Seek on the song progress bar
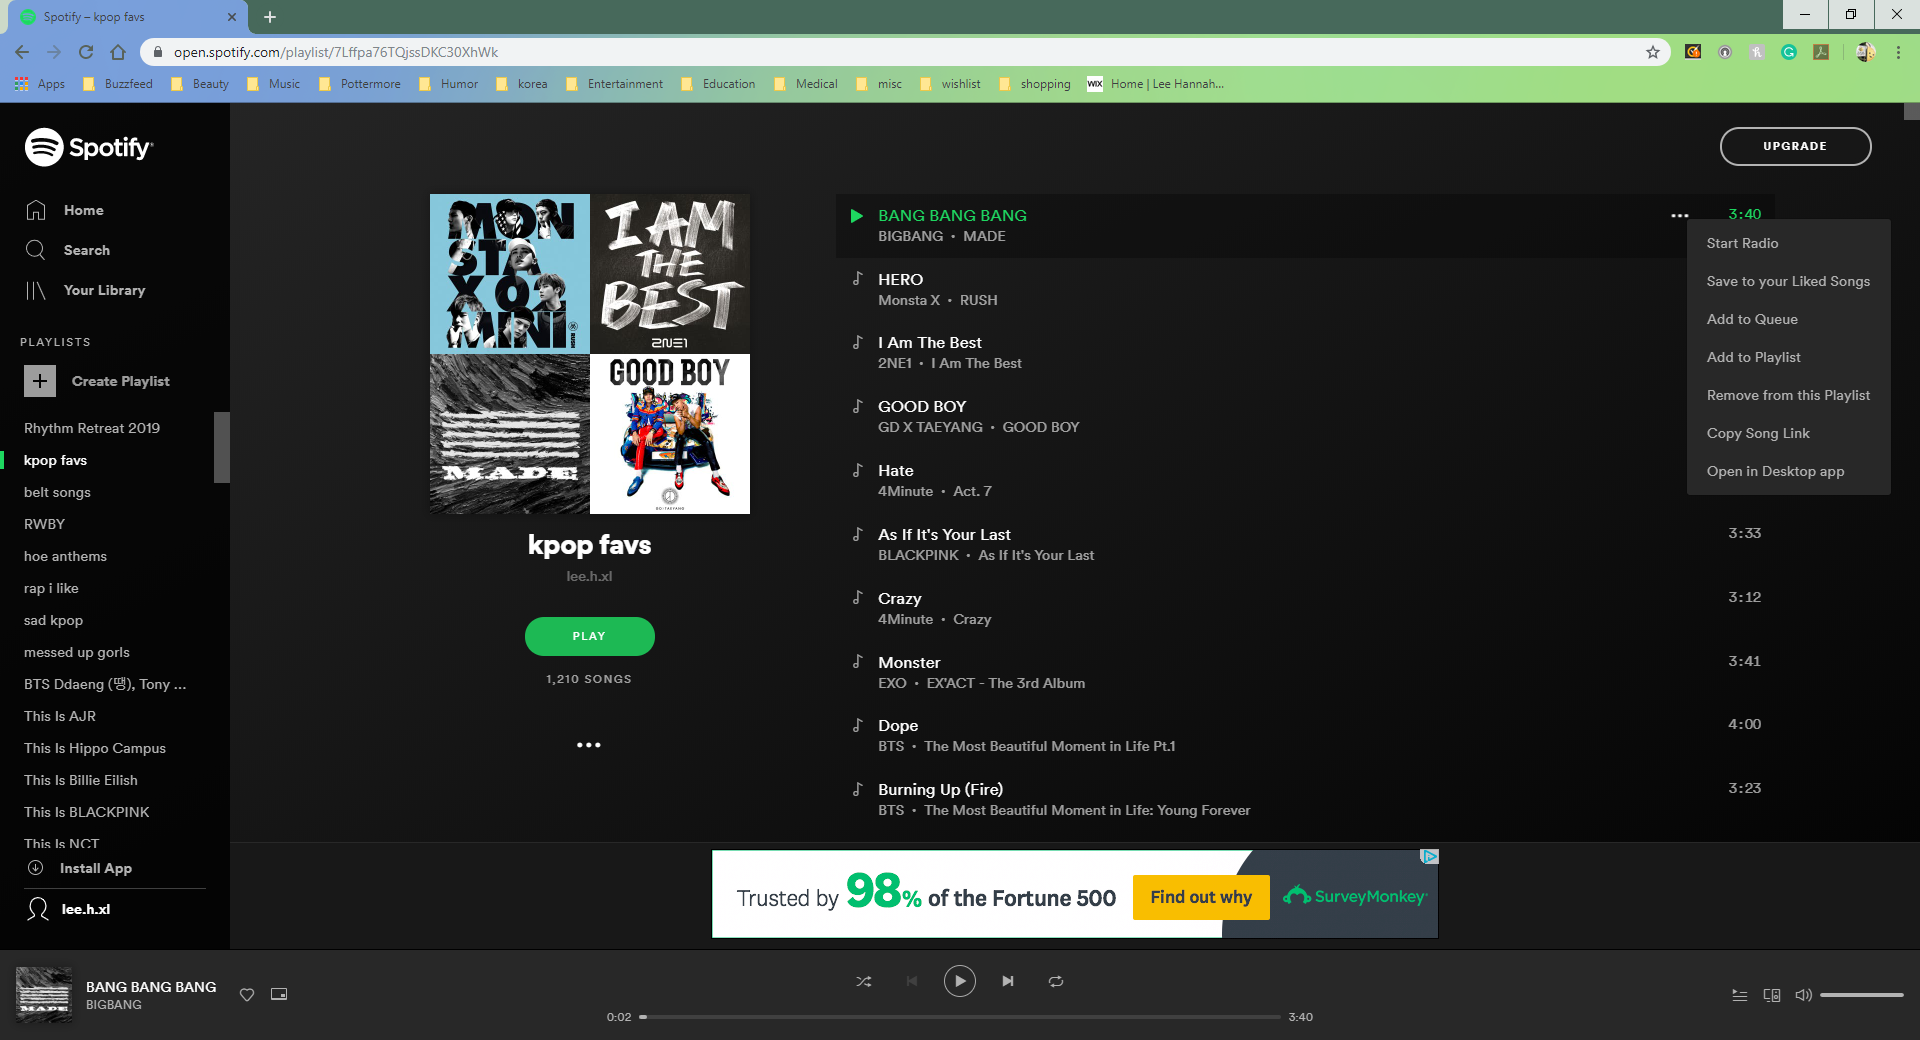This screenshot has height=1040, width=1920. (960, 1017)
